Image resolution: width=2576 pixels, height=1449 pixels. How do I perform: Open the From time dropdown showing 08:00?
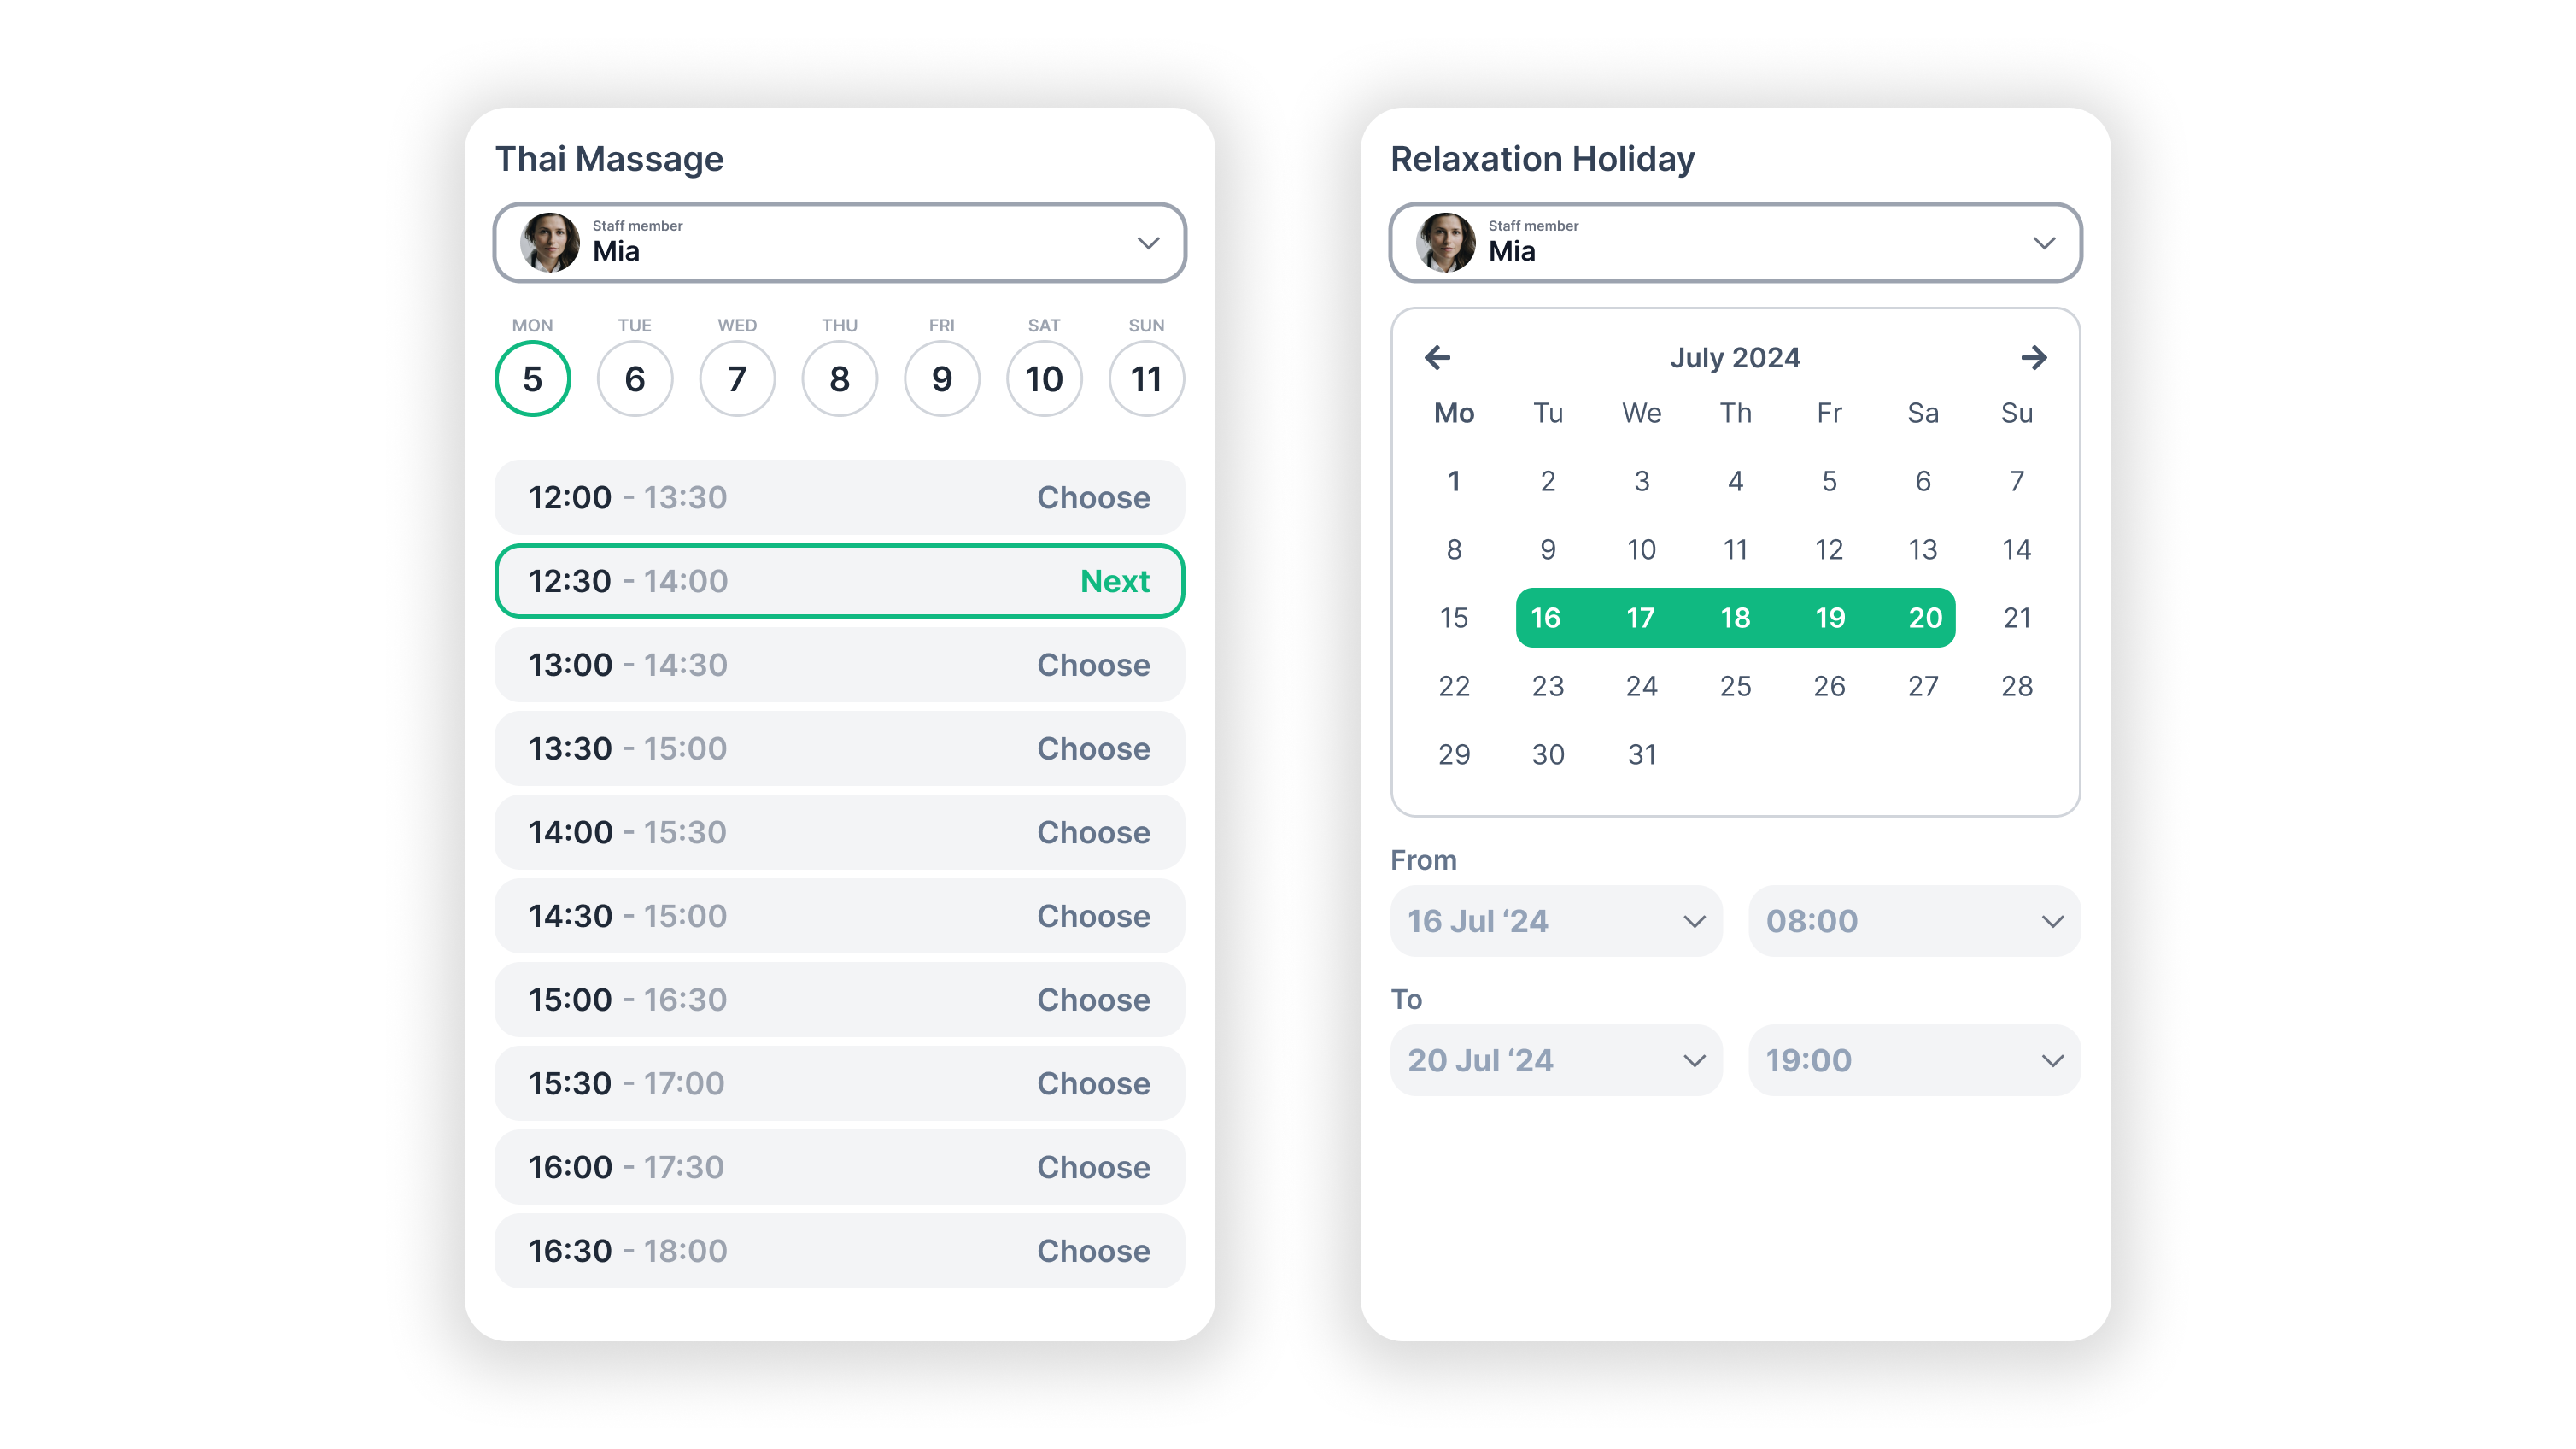click(x=1914, y=920)
